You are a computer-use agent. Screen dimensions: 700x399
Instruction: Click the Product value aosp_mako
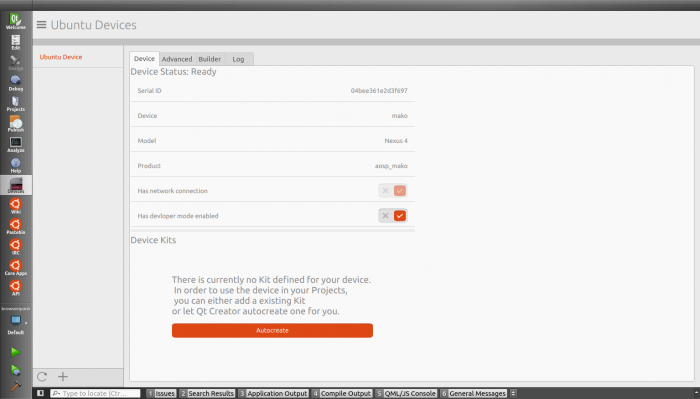[391, 166]
